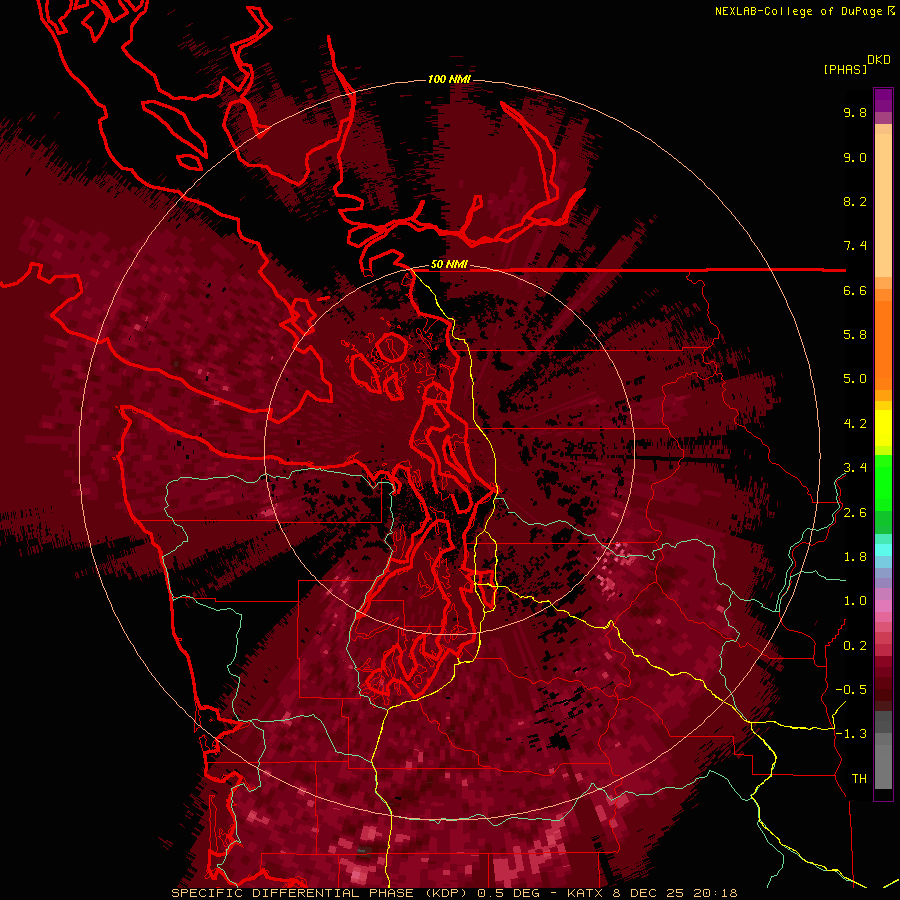This screenshot has width=900, height=900.
Task: Click the orange segment of the color scale
Action: [x=883, y=344]
